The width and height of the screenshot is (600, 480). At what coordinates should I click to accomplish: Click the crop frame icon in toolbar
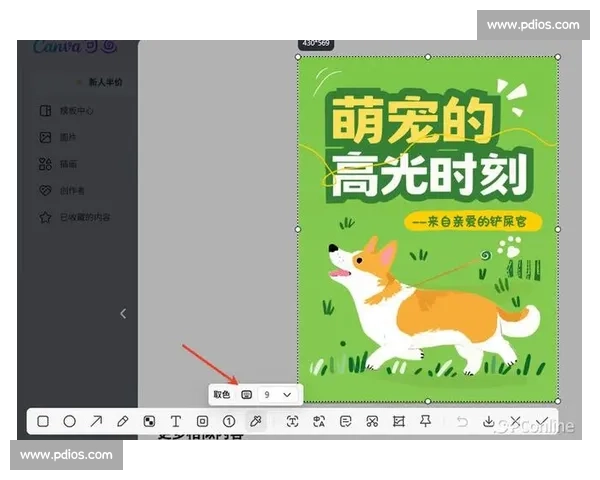pos(399,421)
